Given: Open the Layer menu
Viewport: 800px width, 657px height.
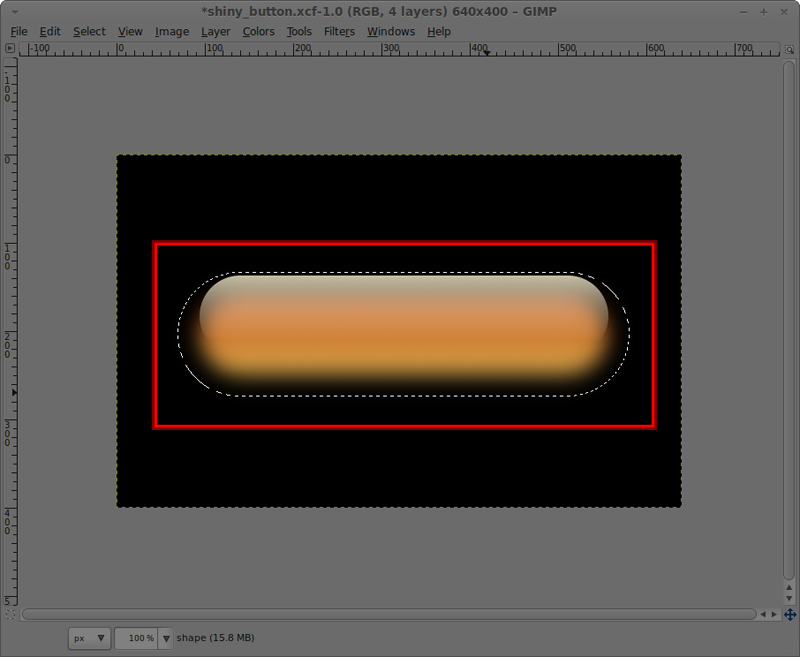Looking at the screenshot, I should [x=215, y=31].
